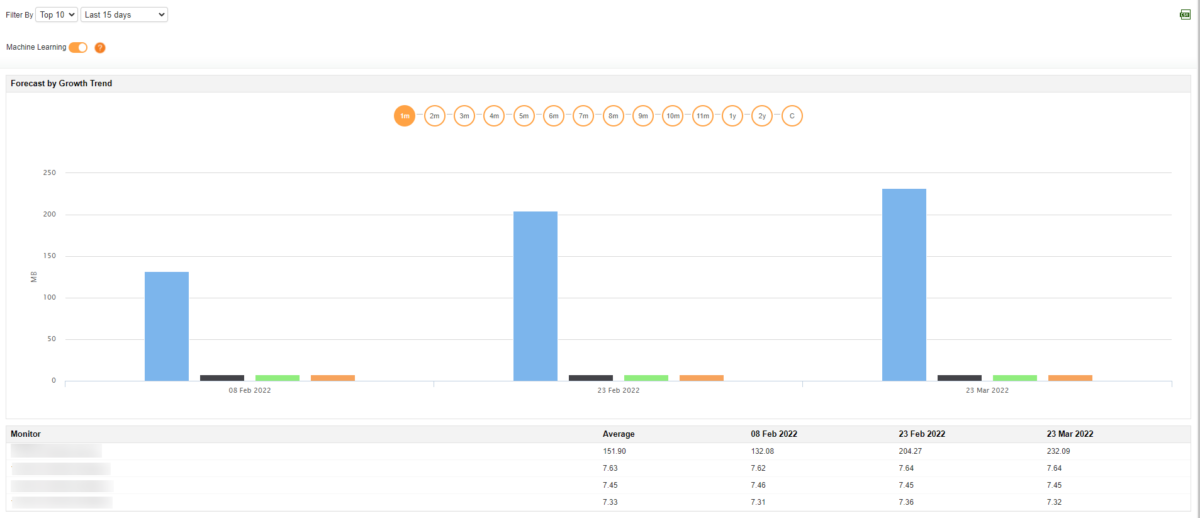Select the 5m forecast period
1200x518 pixels.
(x=524, y=116)
